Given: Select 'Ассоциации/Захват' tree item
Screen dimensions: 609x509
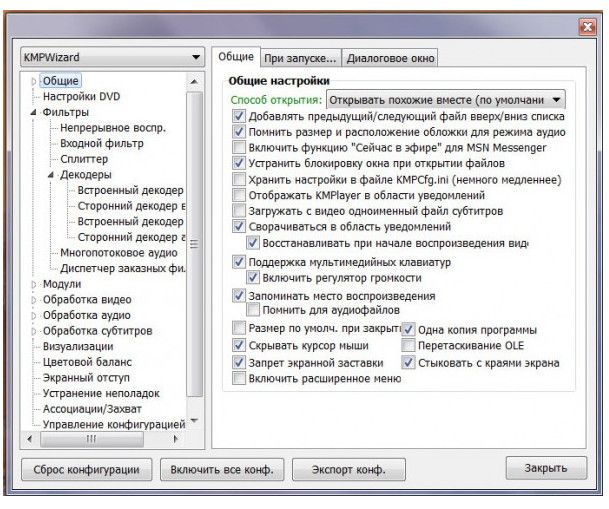Looking at the screenshot, I should pos(92,409).
